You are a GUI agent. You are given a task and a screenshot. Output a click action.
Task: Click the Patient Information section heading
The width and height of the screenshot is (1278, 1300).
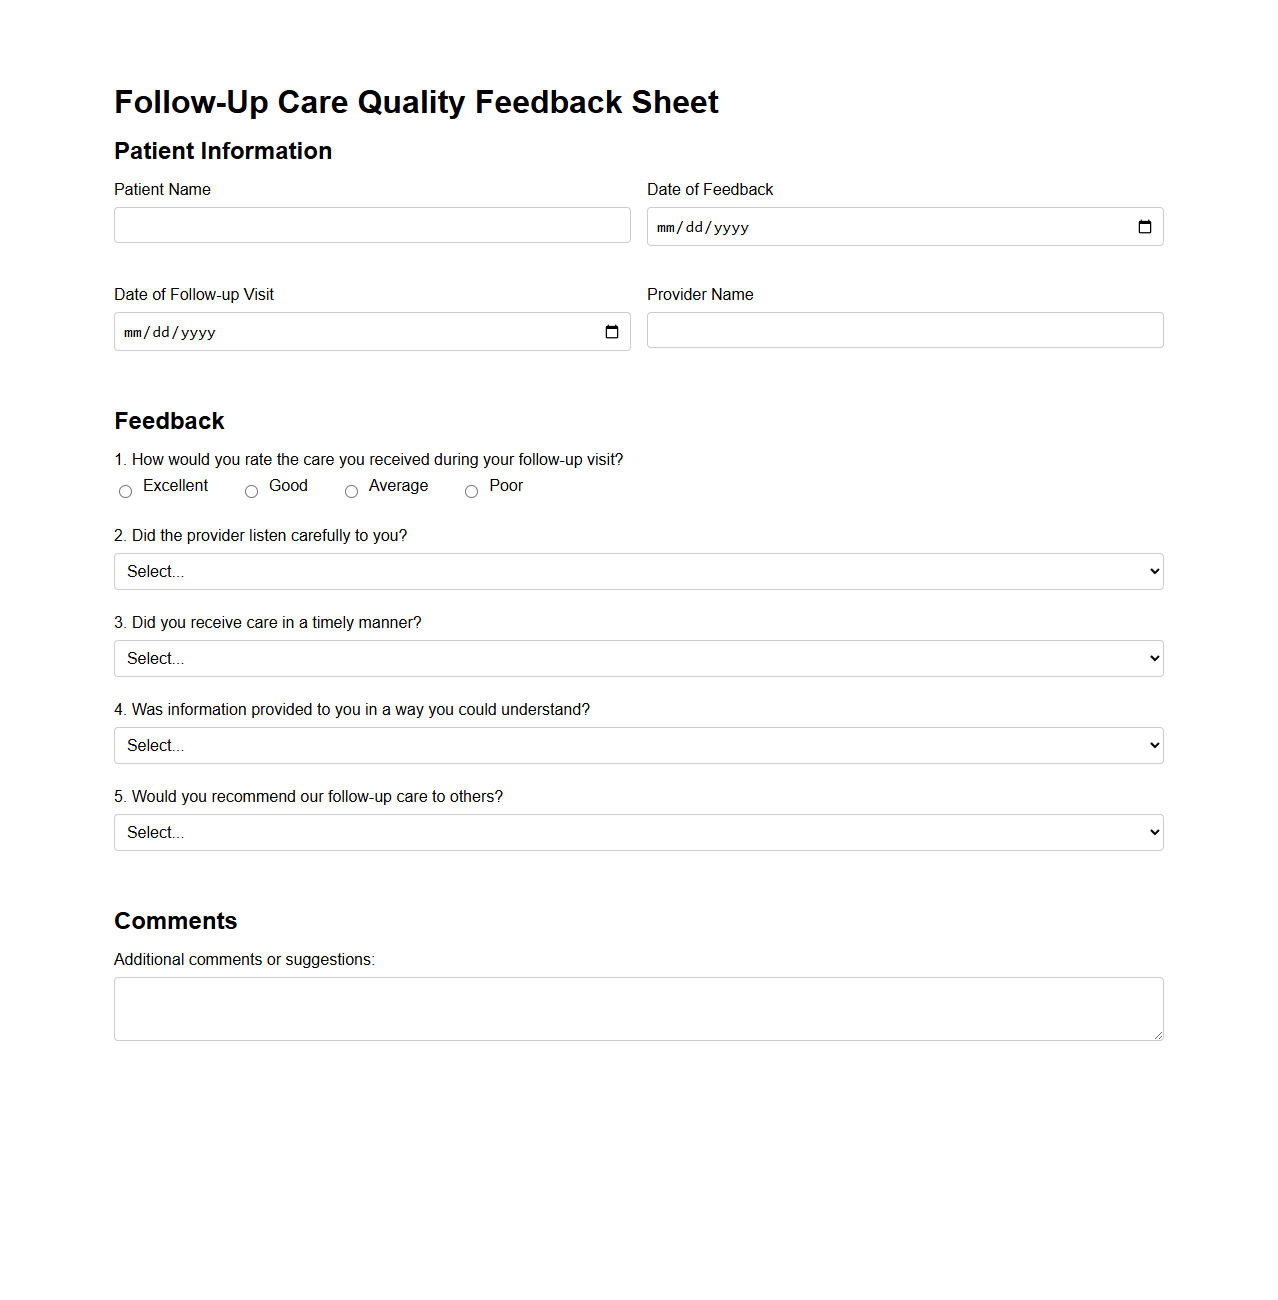223,151
